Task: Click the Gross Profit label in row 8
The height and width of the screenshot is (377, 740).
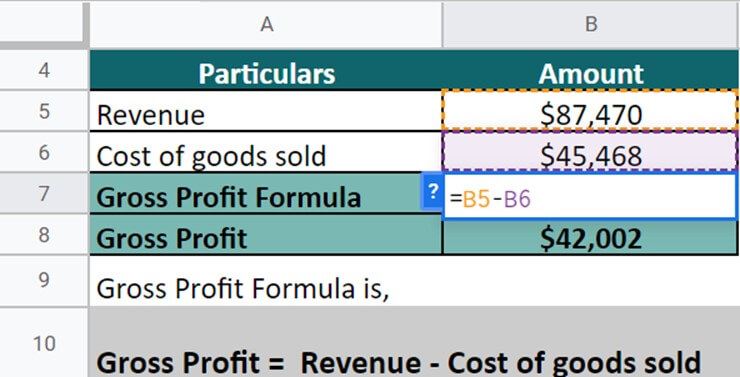Action: tap(266, 235)
